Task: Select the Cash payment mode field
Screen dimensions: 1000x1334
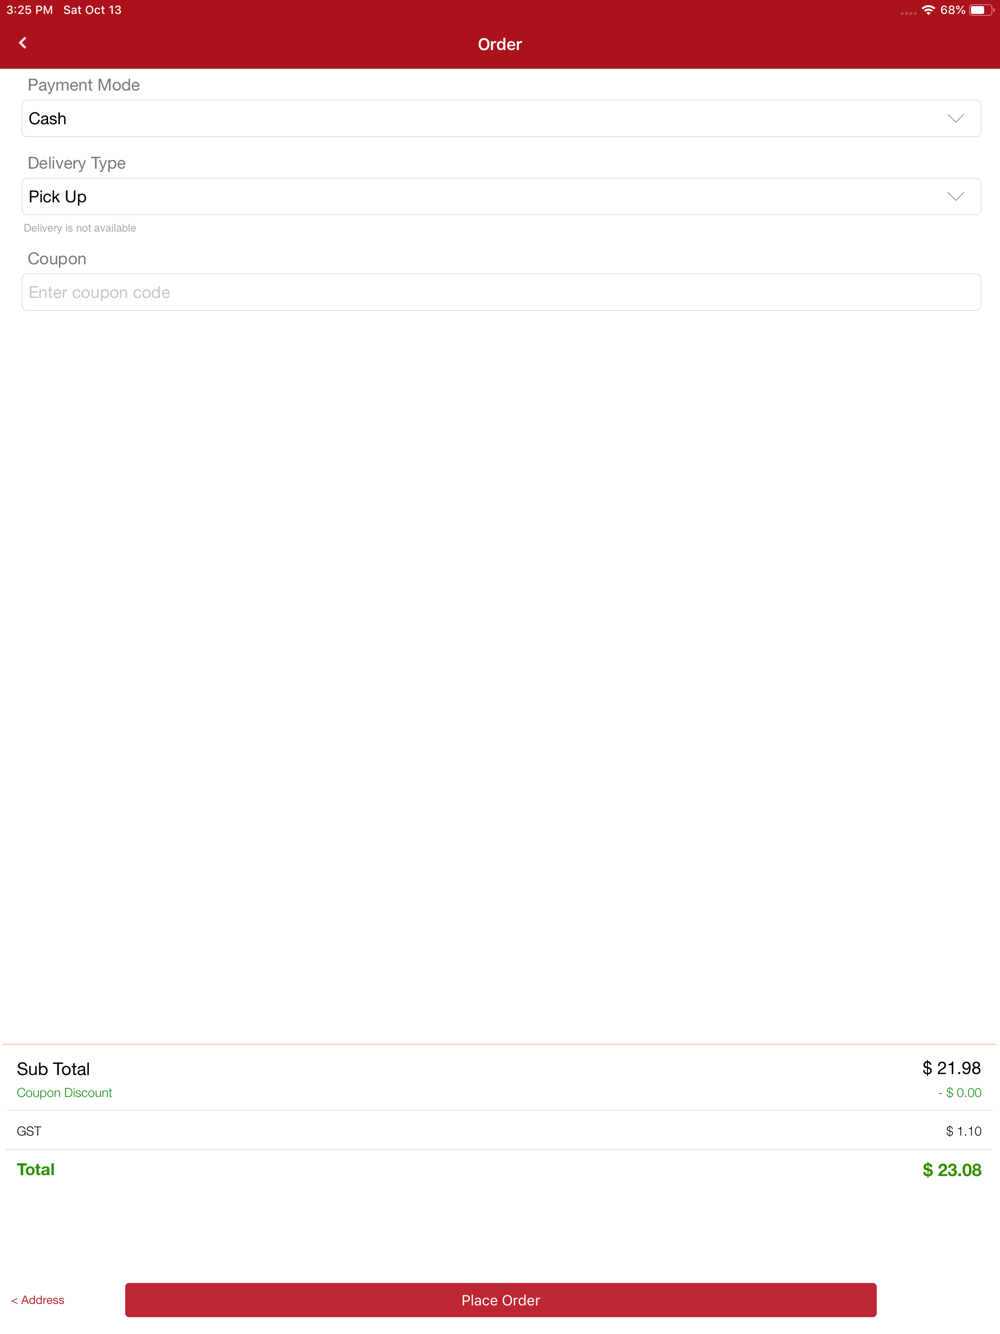Action: 480,118
